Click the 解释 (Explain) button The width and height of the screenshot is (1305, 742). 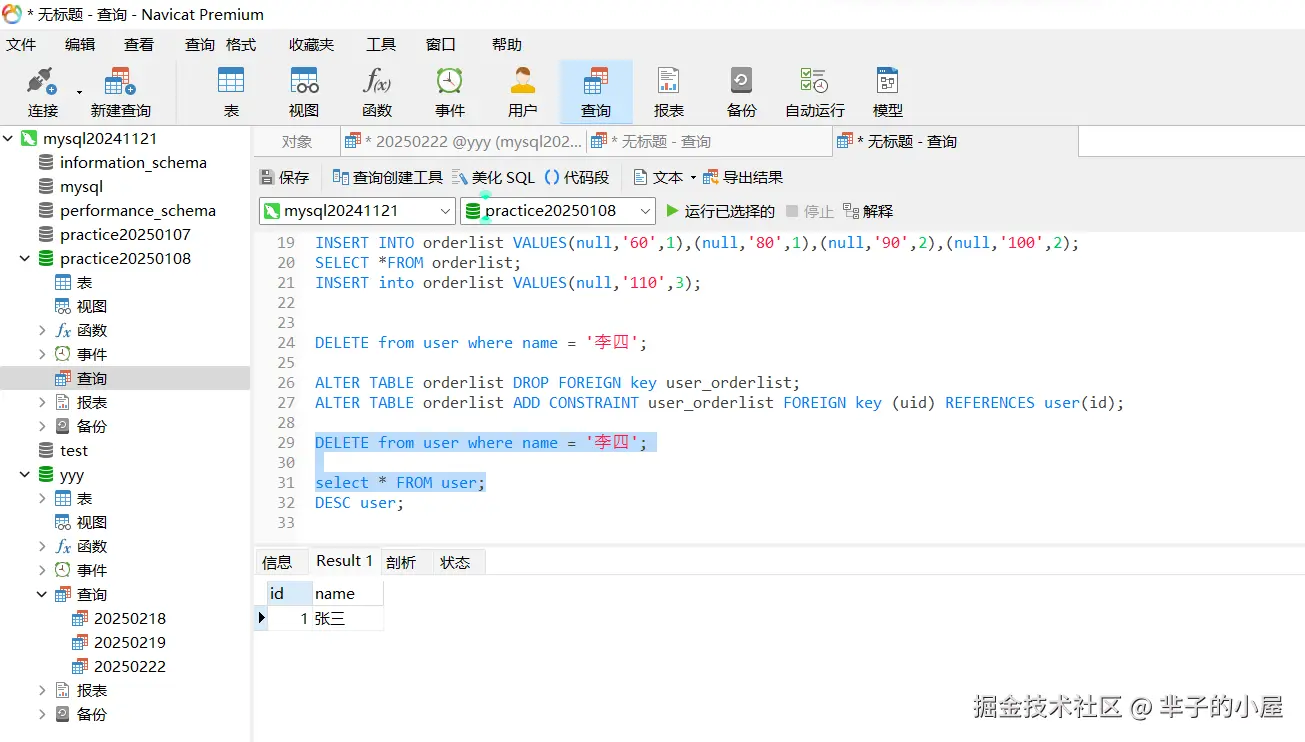click(x=868, y=211)
